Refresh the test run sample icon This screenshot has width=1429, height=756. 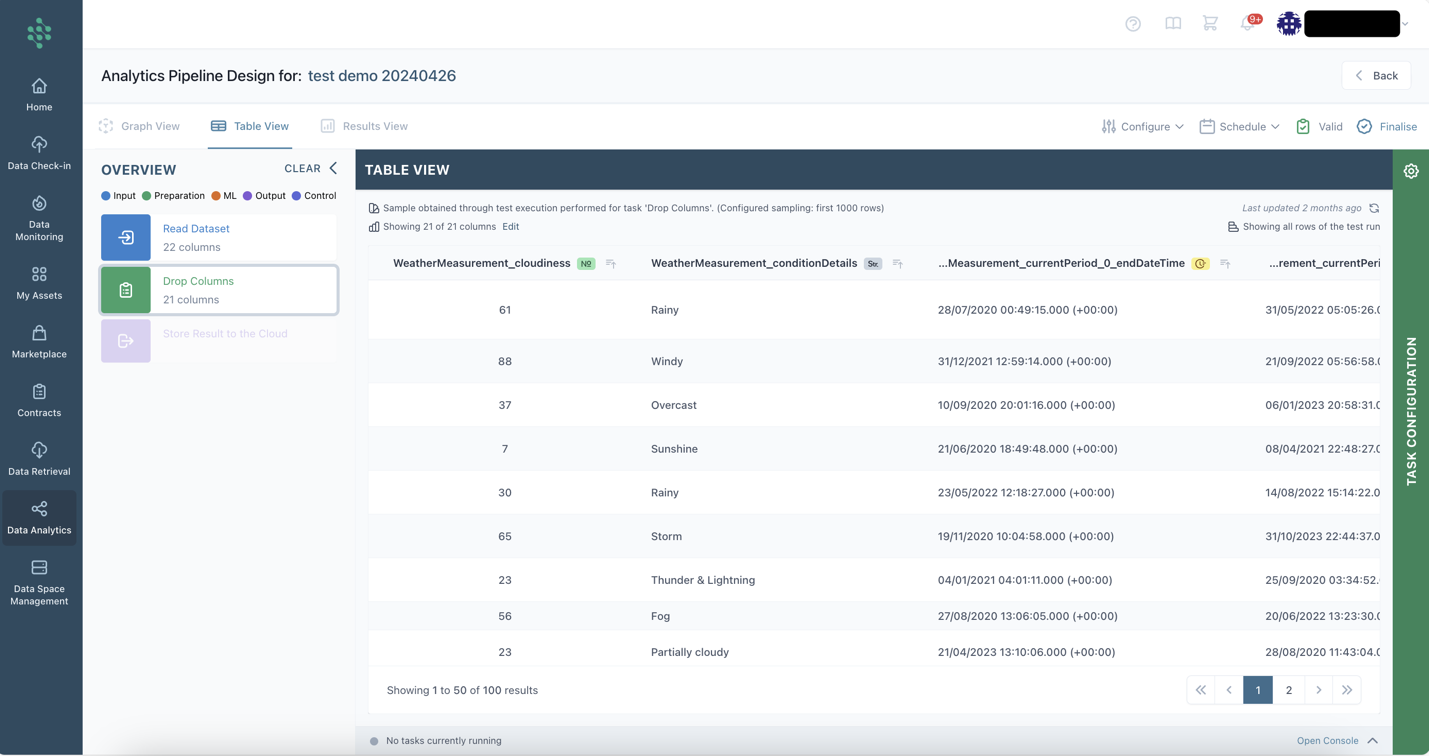click(x=1374, y=208)
